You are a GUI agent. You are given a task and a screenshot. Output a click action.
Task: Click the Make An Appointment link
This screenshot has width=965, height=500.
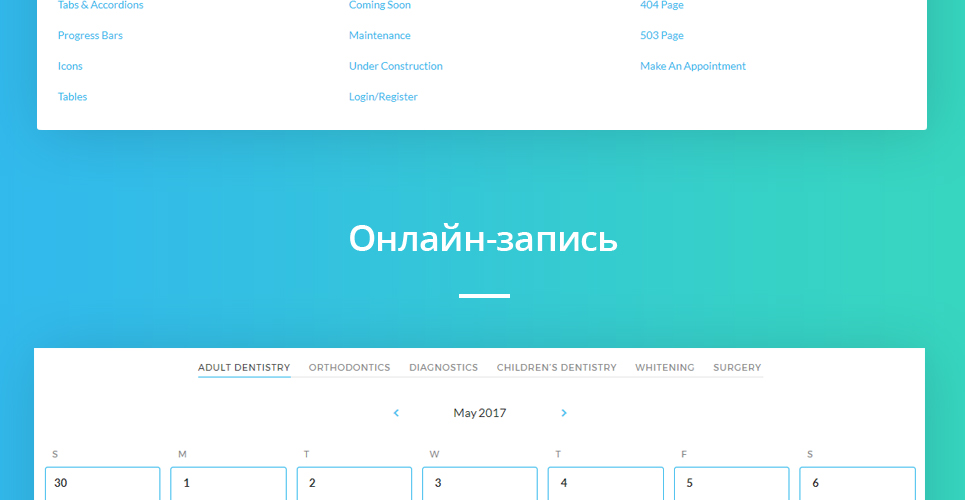point(693,66)
